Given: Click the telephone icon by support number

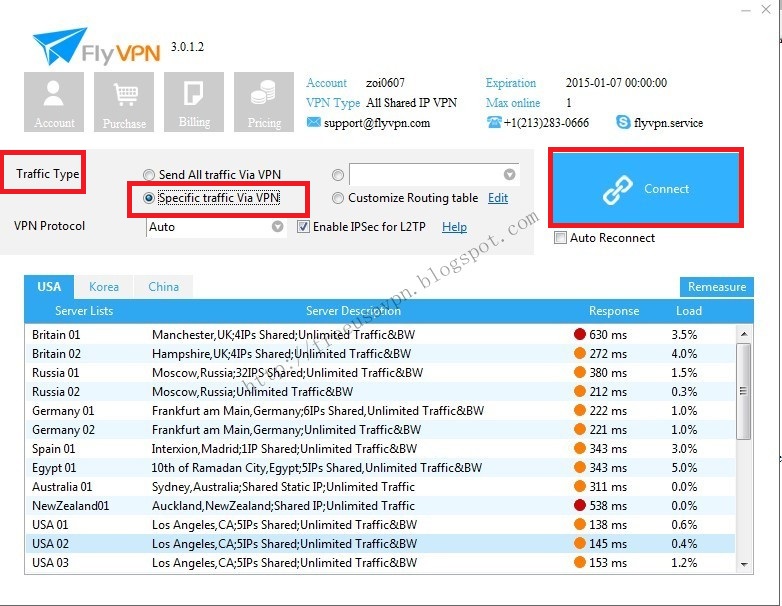Looking at the screenshot, I should coord(494,122).
